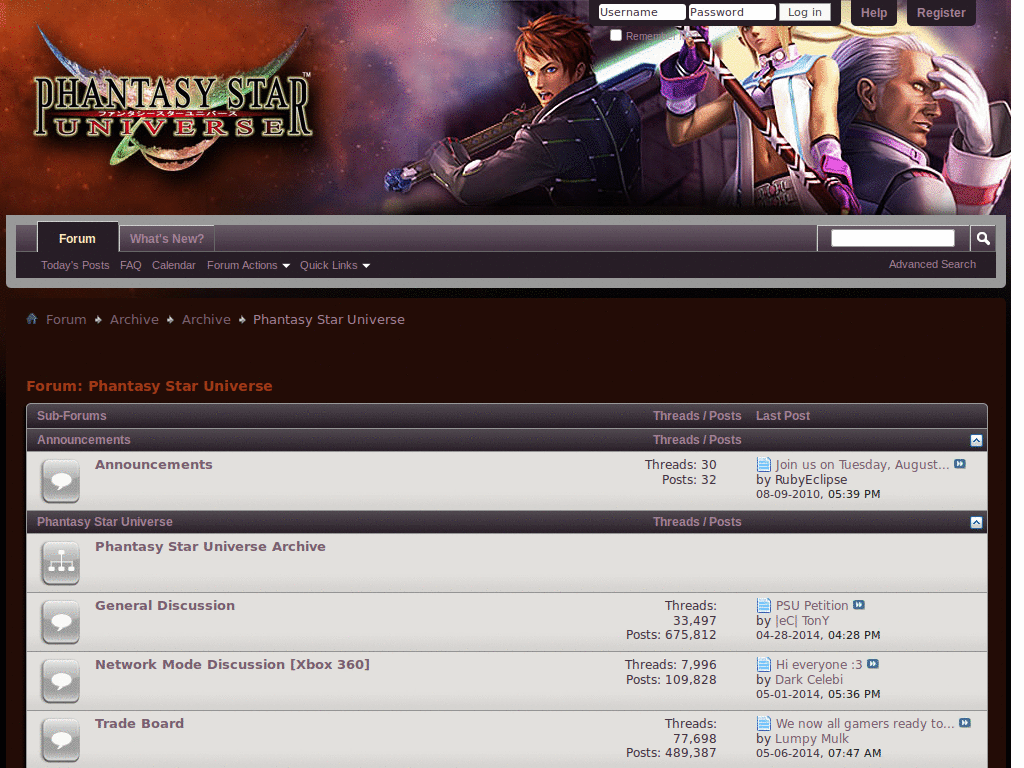Open Advanced Search
The height and width of the screenshot is (768, 1024).
[932, 264]
